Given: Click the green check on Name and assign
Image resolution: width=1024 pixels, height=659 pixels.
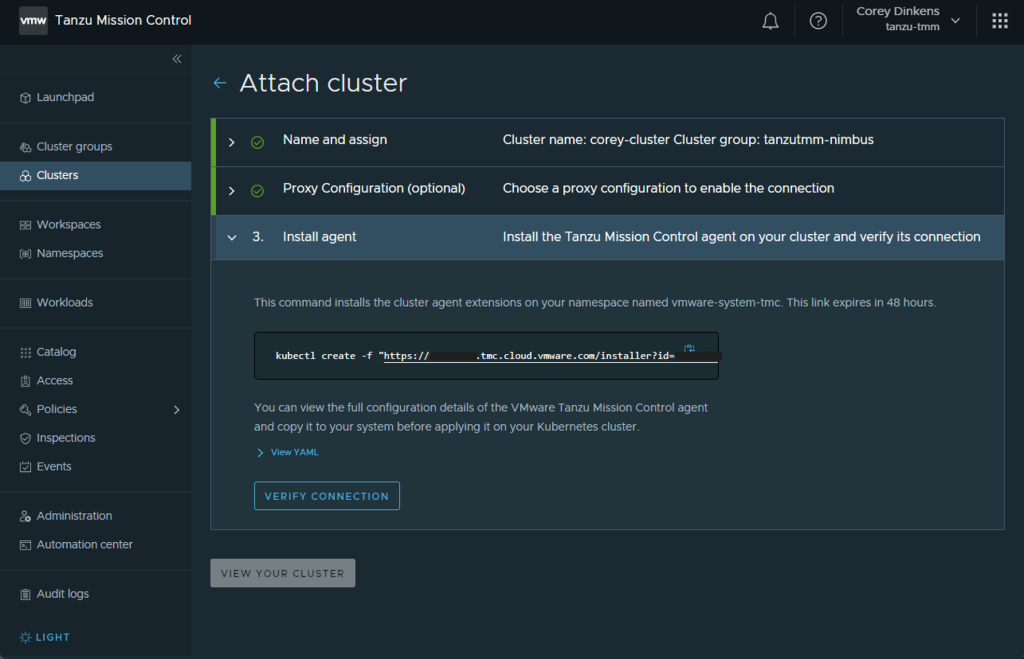Looking at the screenshot, I should [x=257, y=142].
